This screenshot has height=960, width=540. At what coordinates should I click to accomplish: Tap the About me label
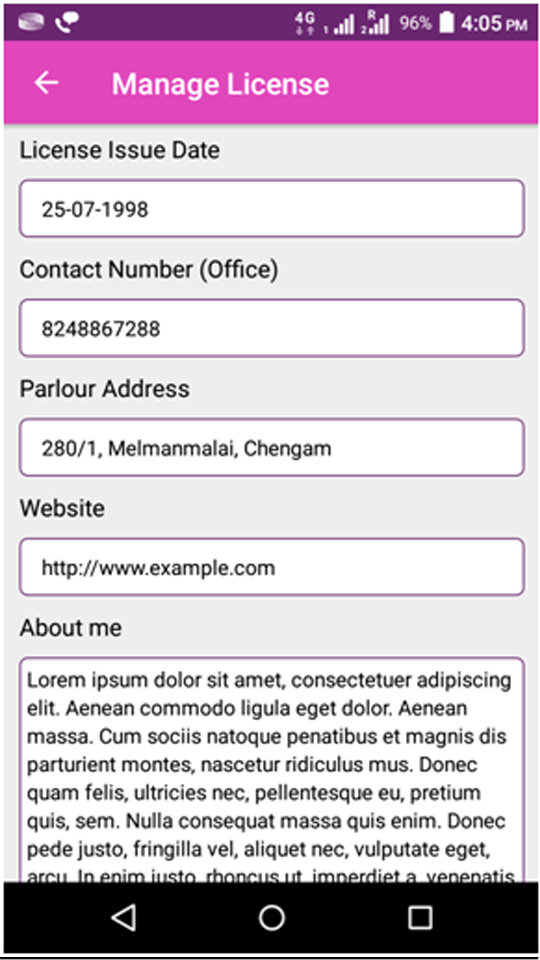[70, 628]
